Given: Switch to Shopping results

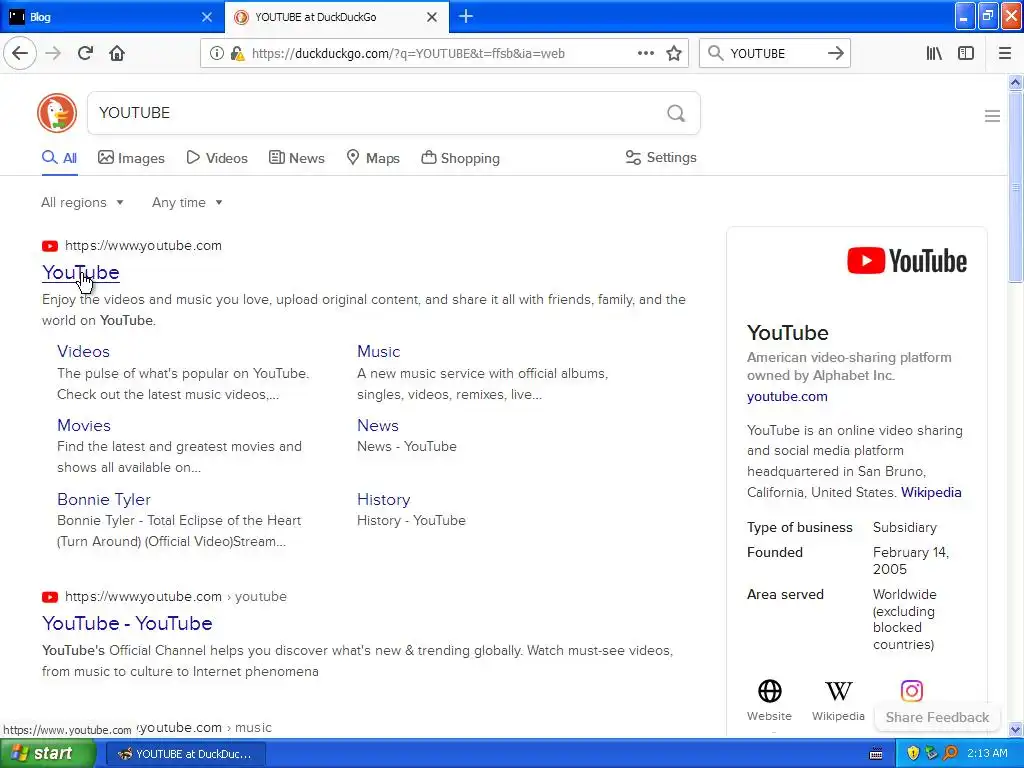Looking at the screenshot, I should click(460, 158).
